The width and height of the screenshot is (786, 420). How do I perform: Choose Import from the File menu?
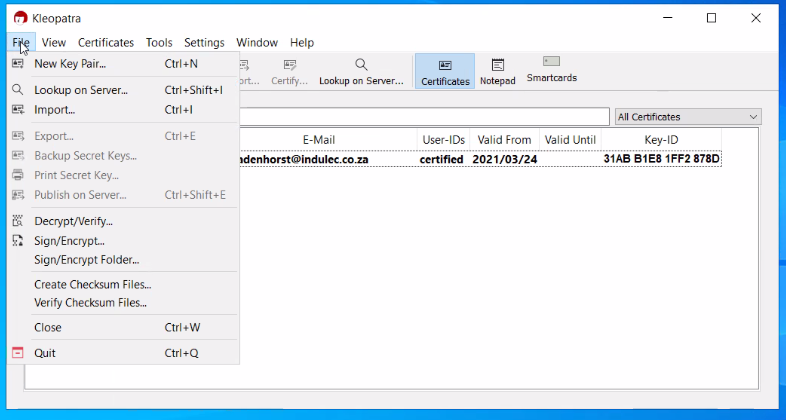124,110
